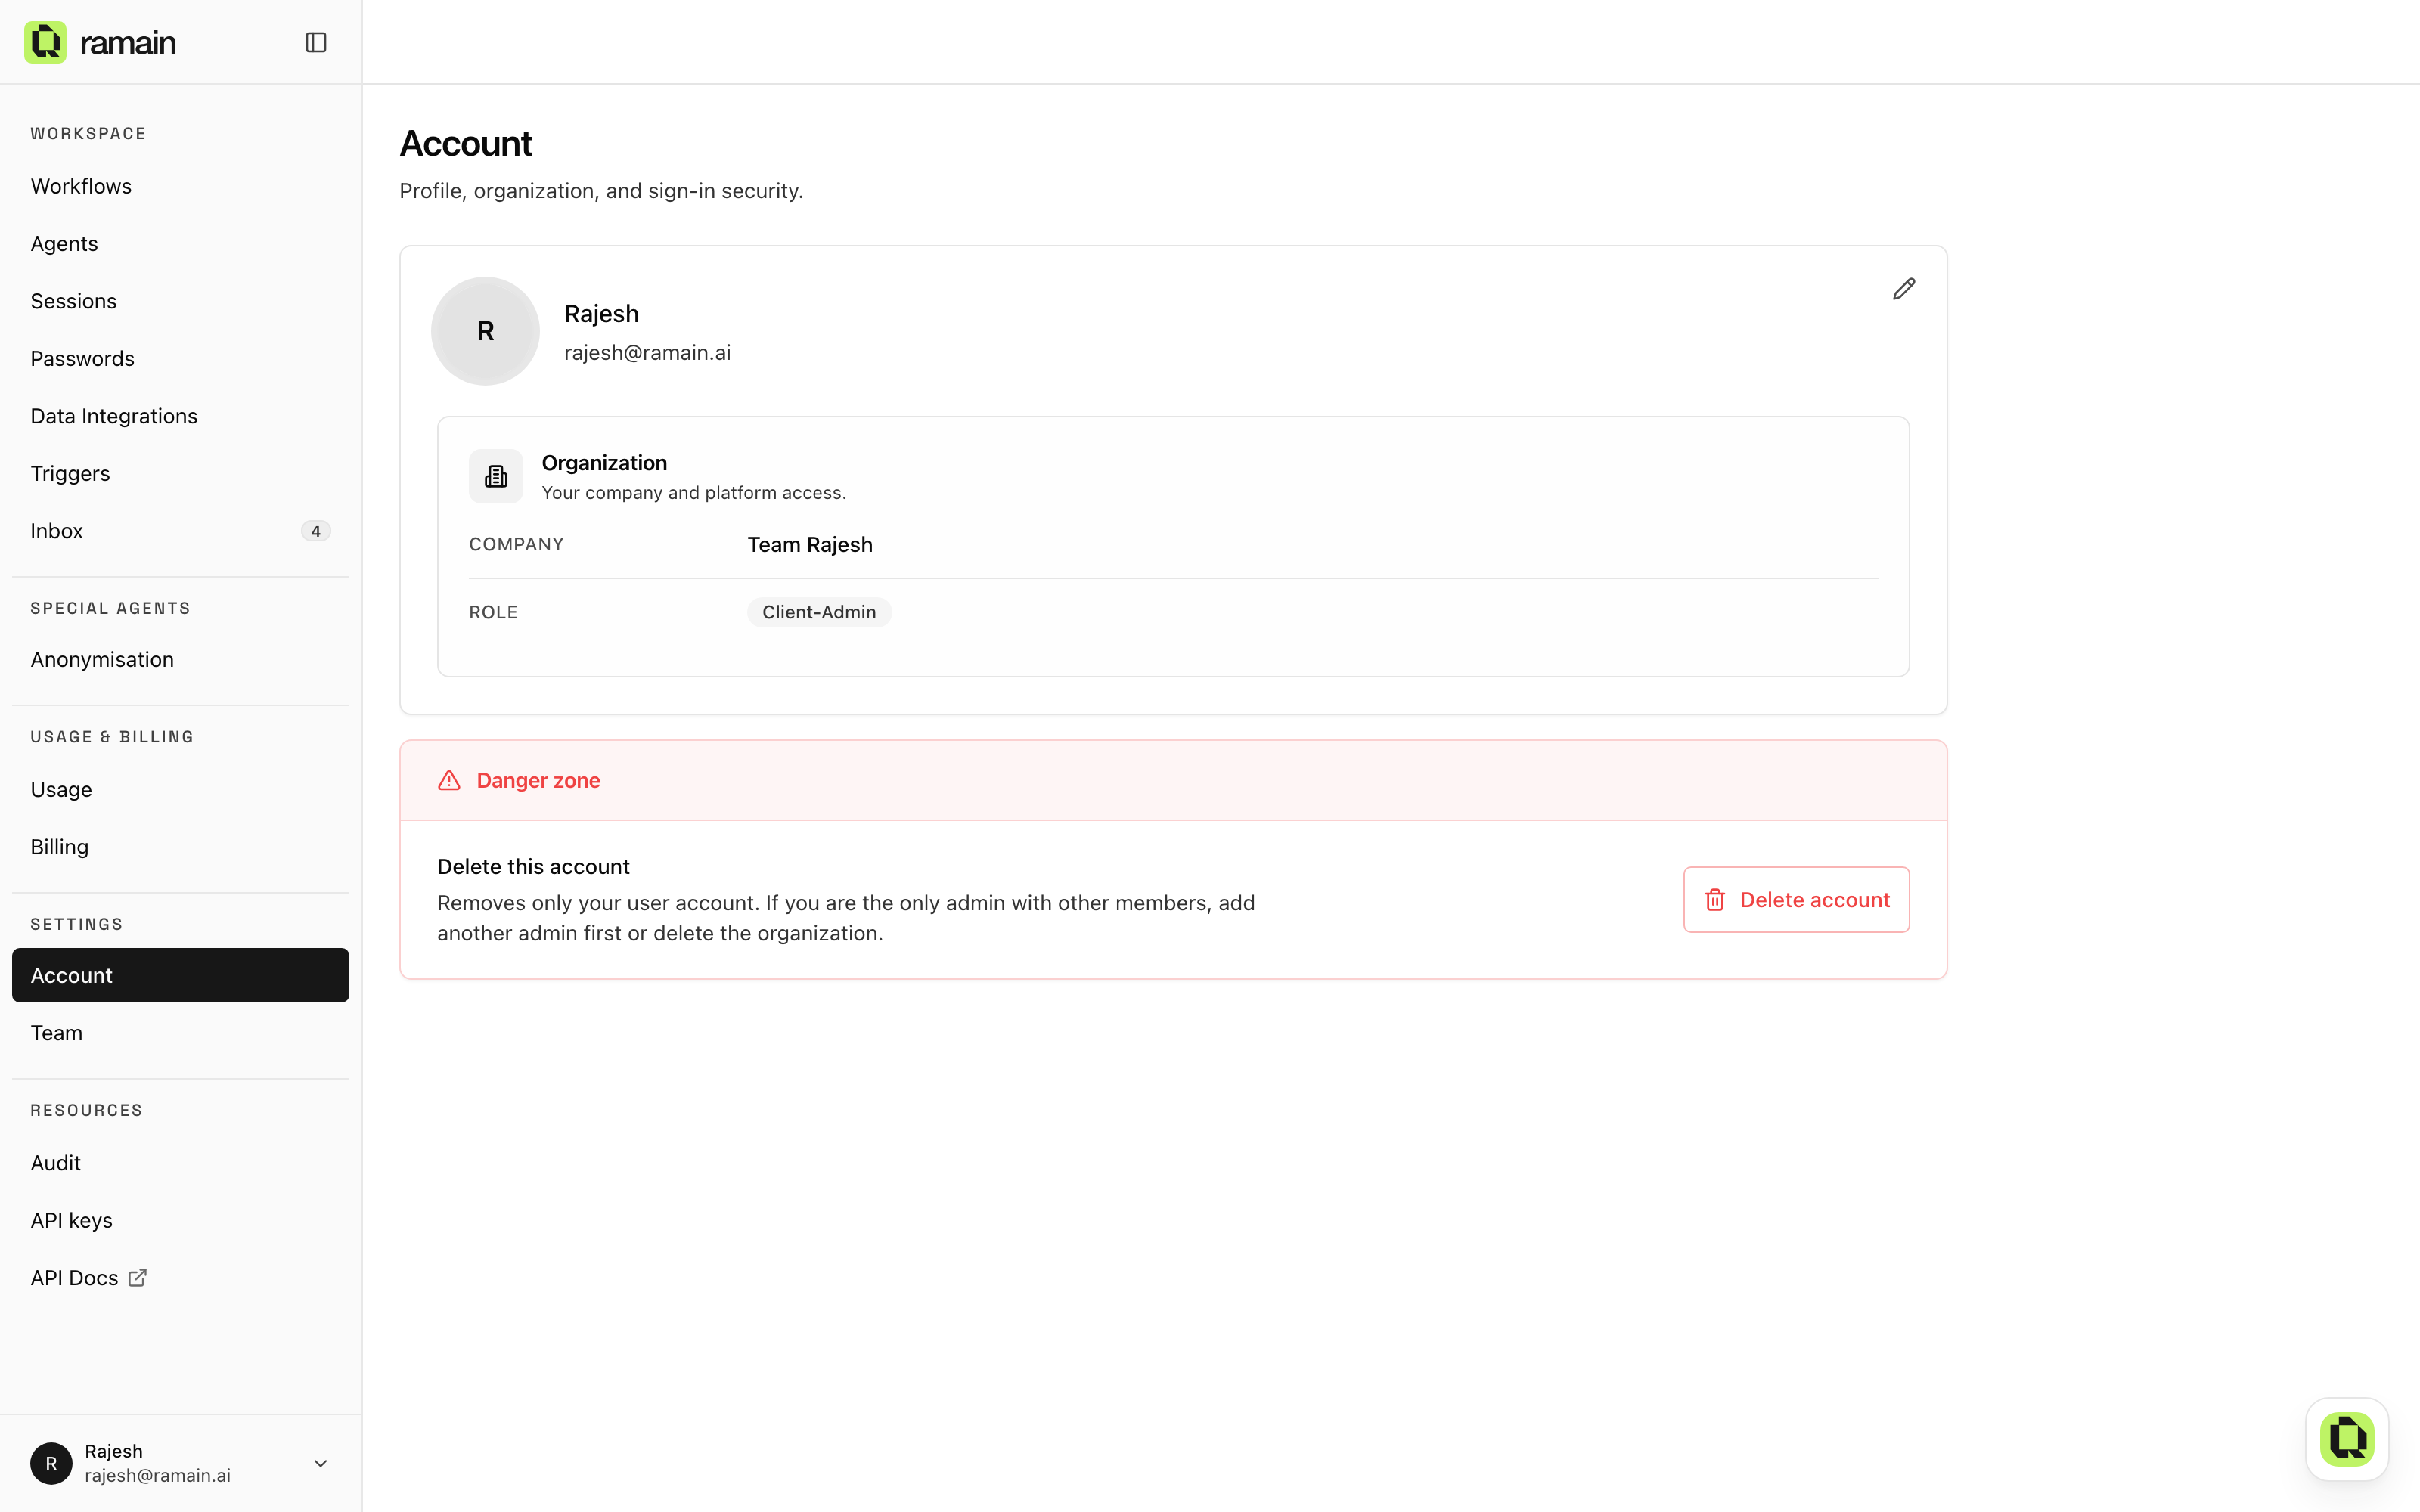The width and height of the screenshot is (2420, 1512).
Task: Collapse the sidebar with the panel toggle icon
Action: click(x=316, y=42)
